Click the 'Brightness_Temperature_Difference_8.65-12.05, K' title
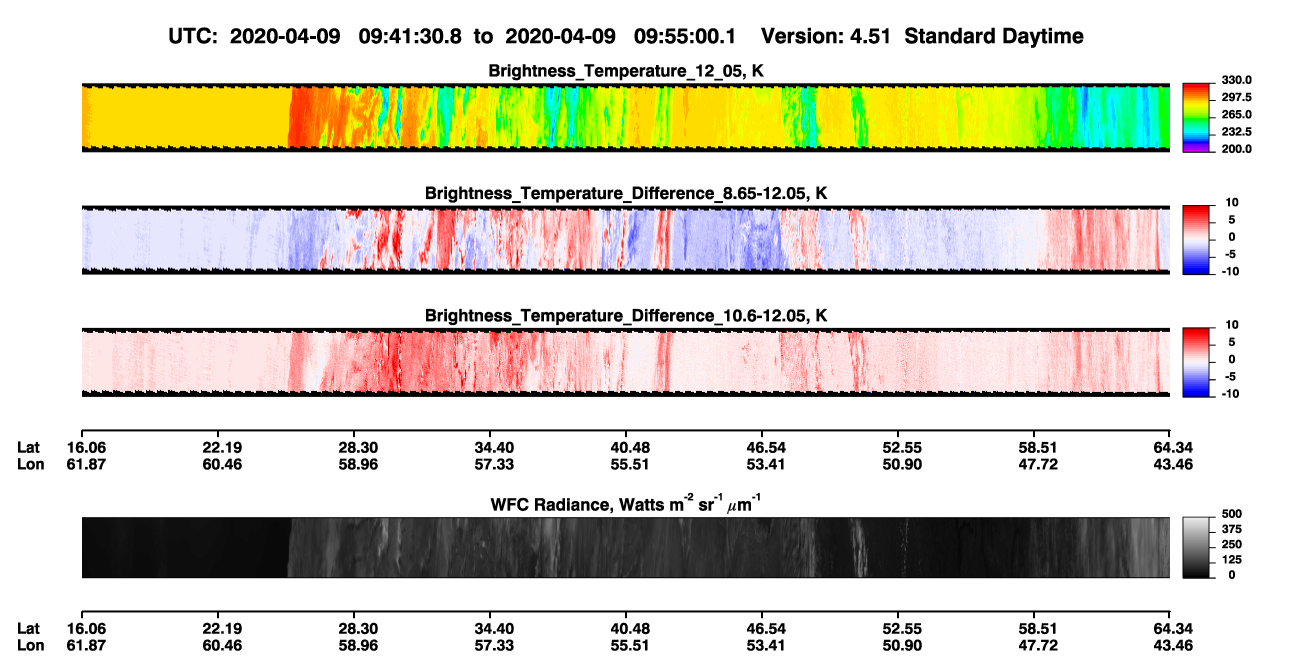1300x667 pixels. pyautogui.click(x=626, y=193)
